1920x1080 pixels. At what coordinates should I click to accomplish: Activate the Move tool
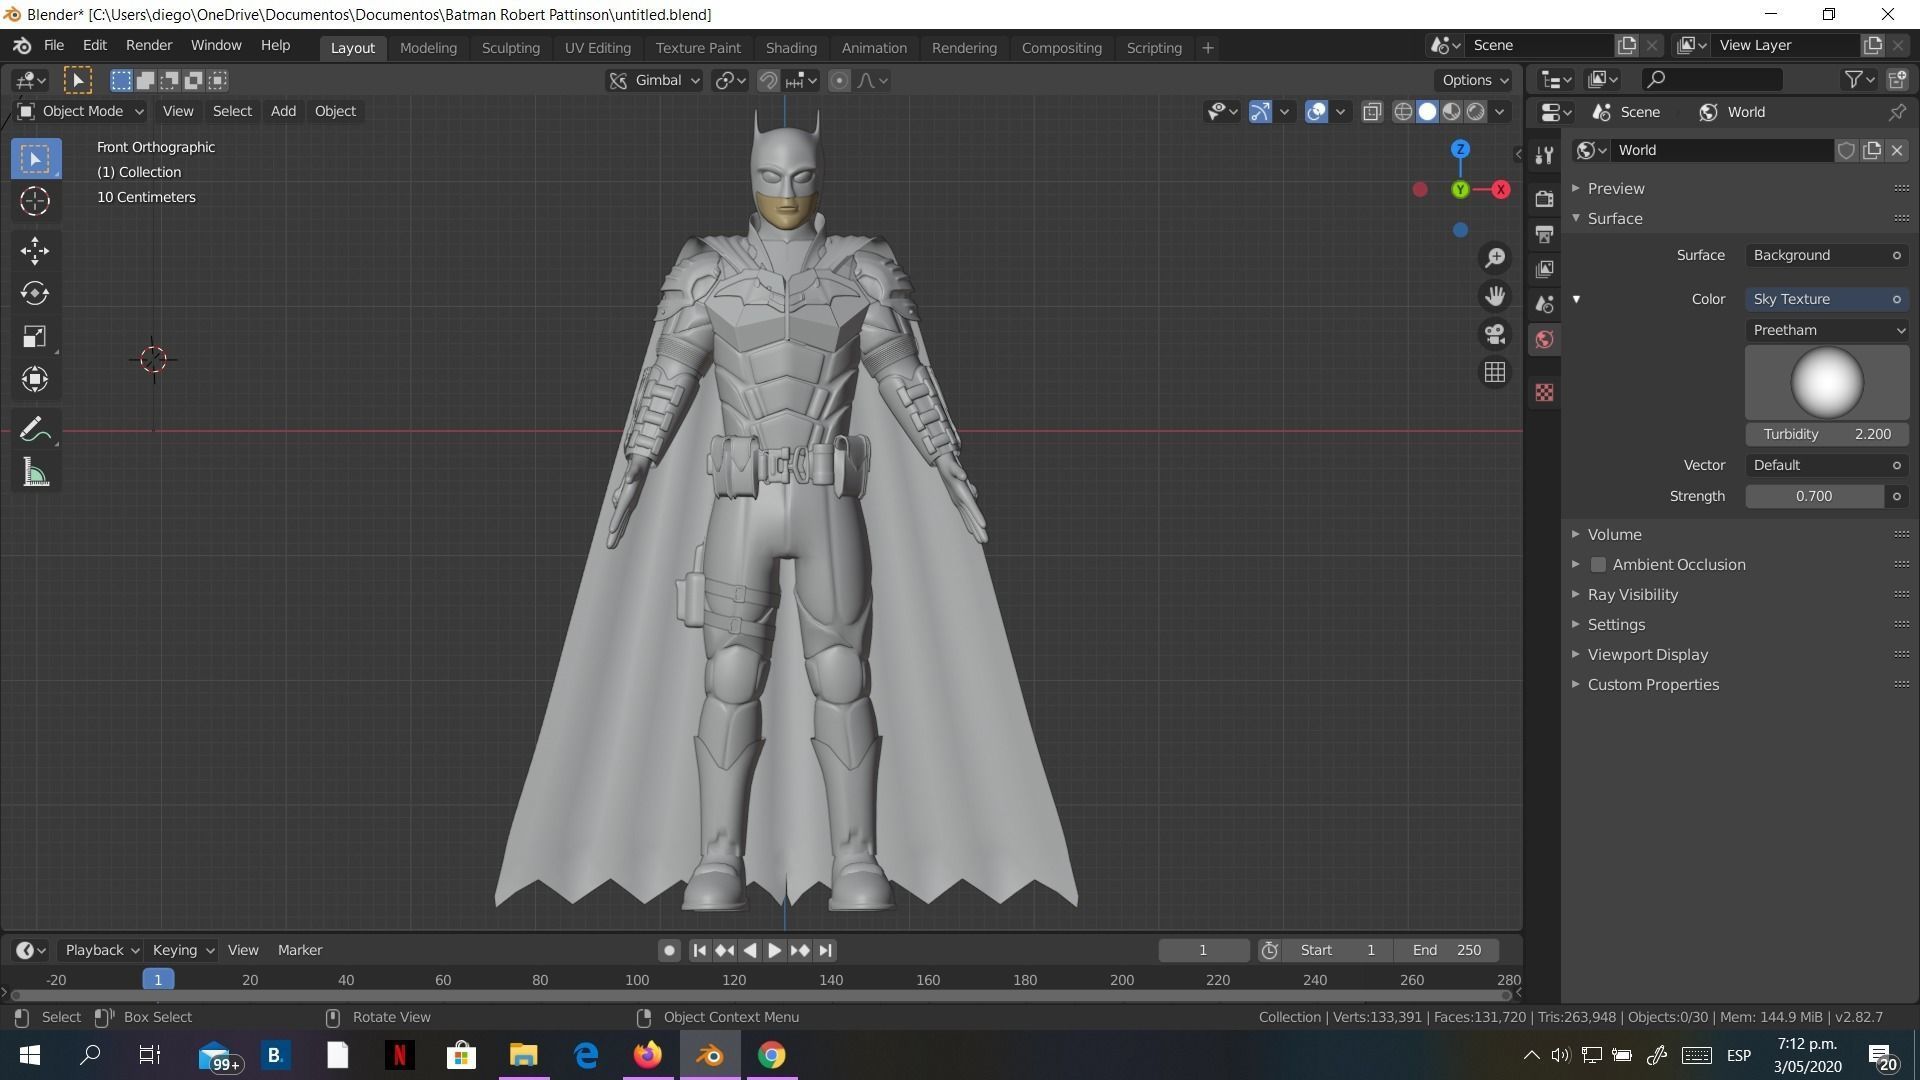click(x=35, y=251)
